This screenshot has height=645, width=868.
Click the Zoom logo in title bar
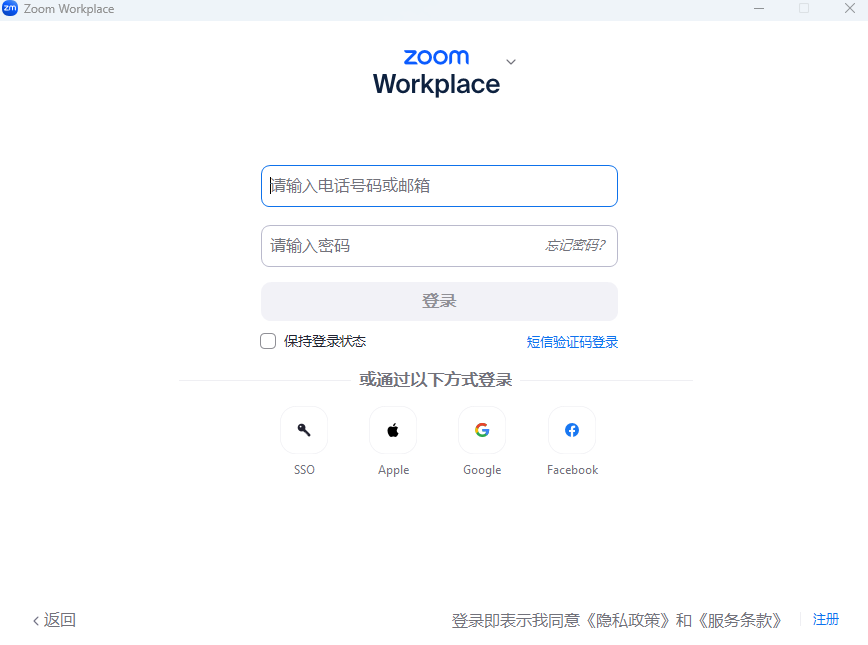[10, 8]
